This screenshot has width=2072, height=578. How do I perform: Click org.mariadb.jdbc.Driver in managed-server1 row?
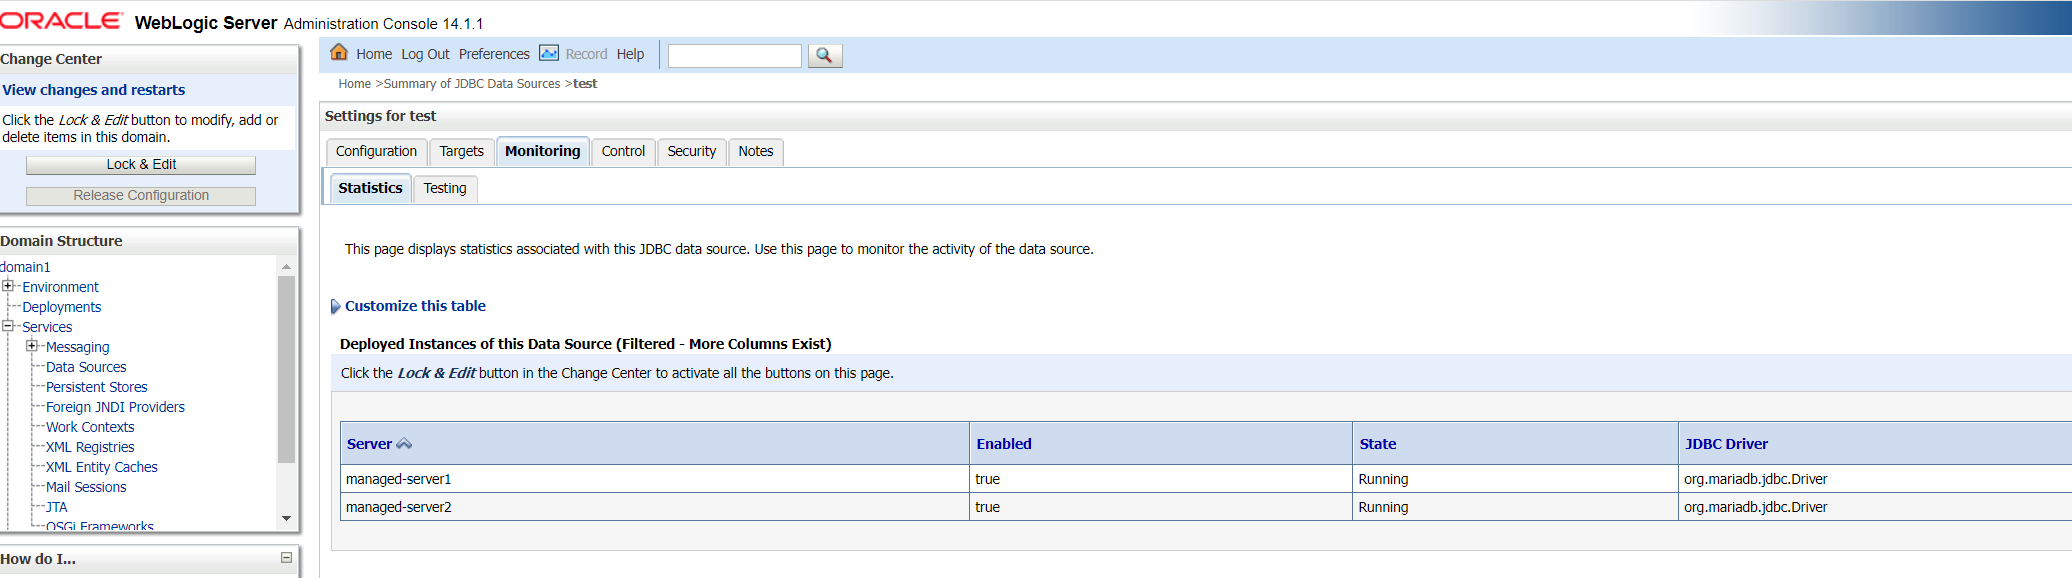(1755, 479)
